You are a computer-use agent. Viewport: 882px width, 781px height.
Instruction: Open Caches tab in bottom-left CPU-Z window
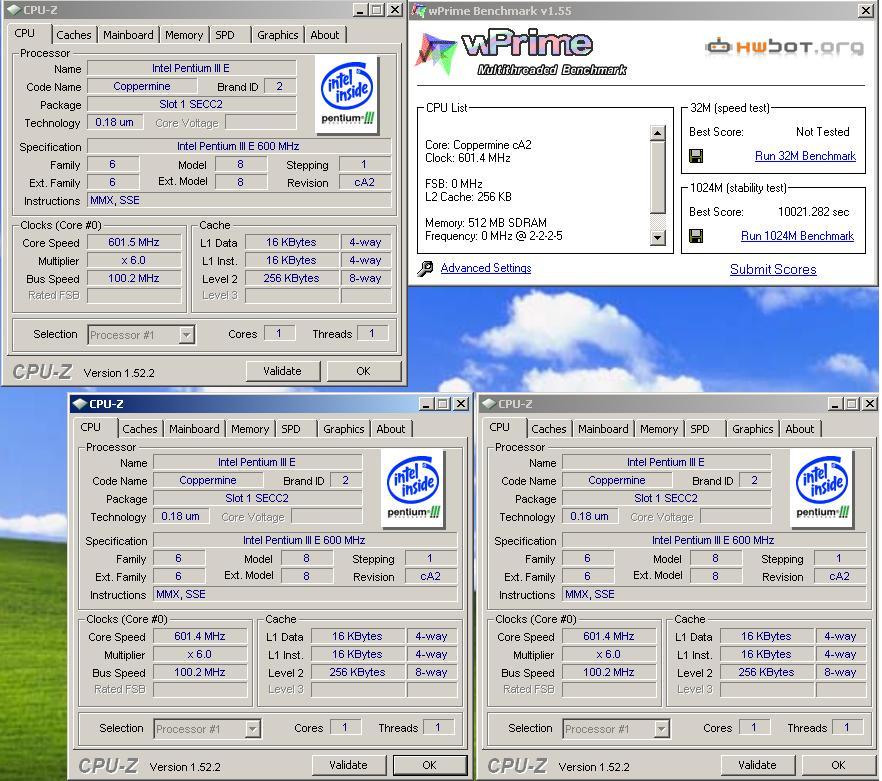coord(140,429)
